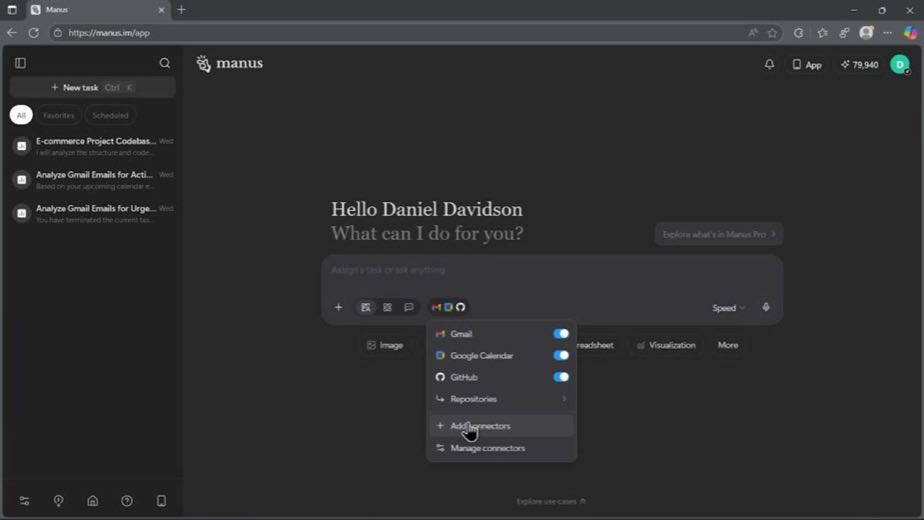Open connectors icon group in prompt box
The image size is (924, 520).
tap(448, 307)
